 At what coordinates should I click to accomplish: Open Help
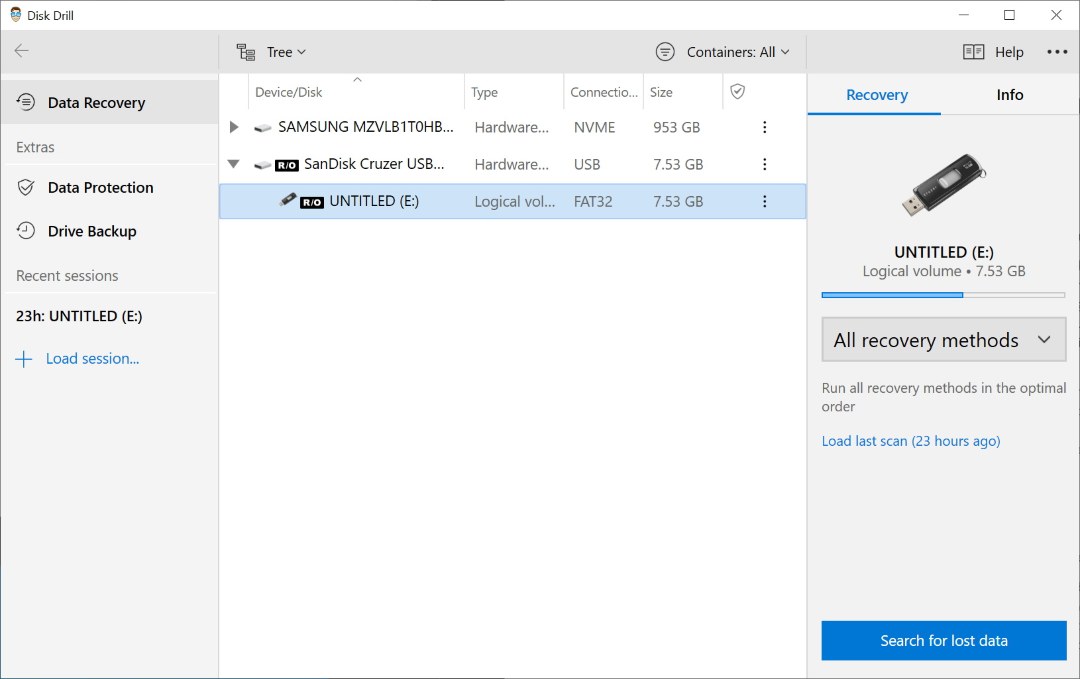1009,52
